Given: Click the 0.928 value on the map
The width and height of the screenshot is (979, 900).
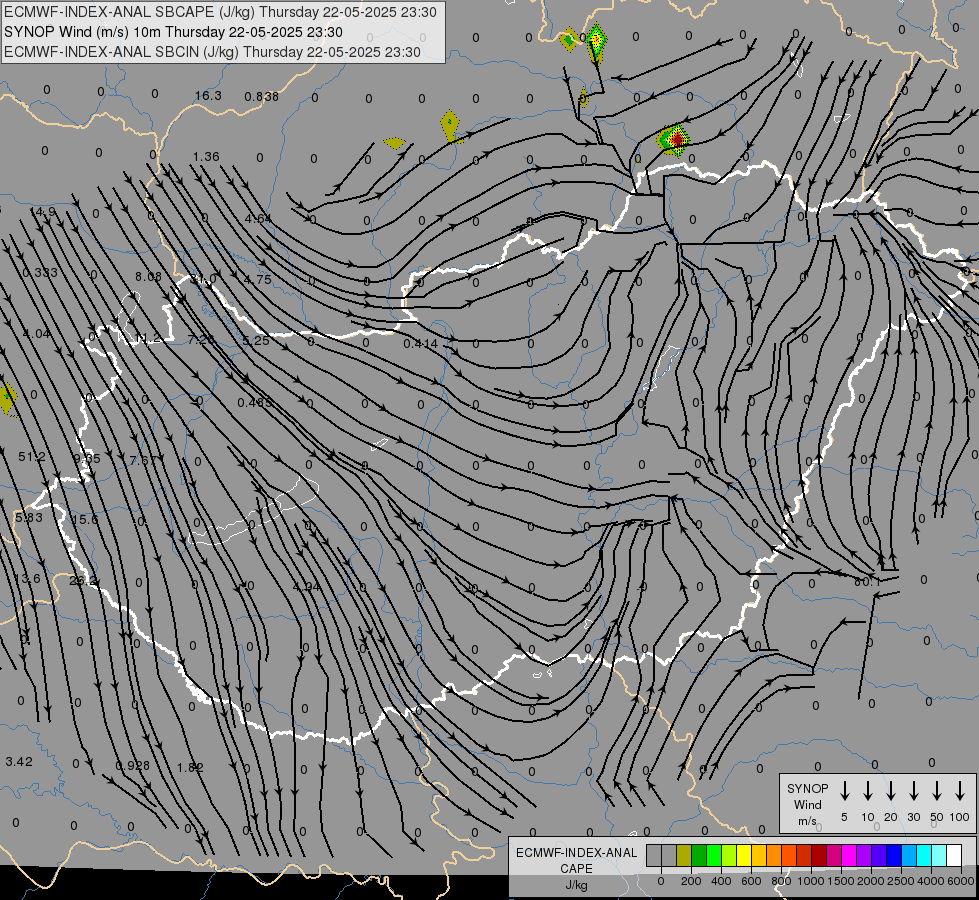Looking at the screenshot, I should [x=132, y=765].
